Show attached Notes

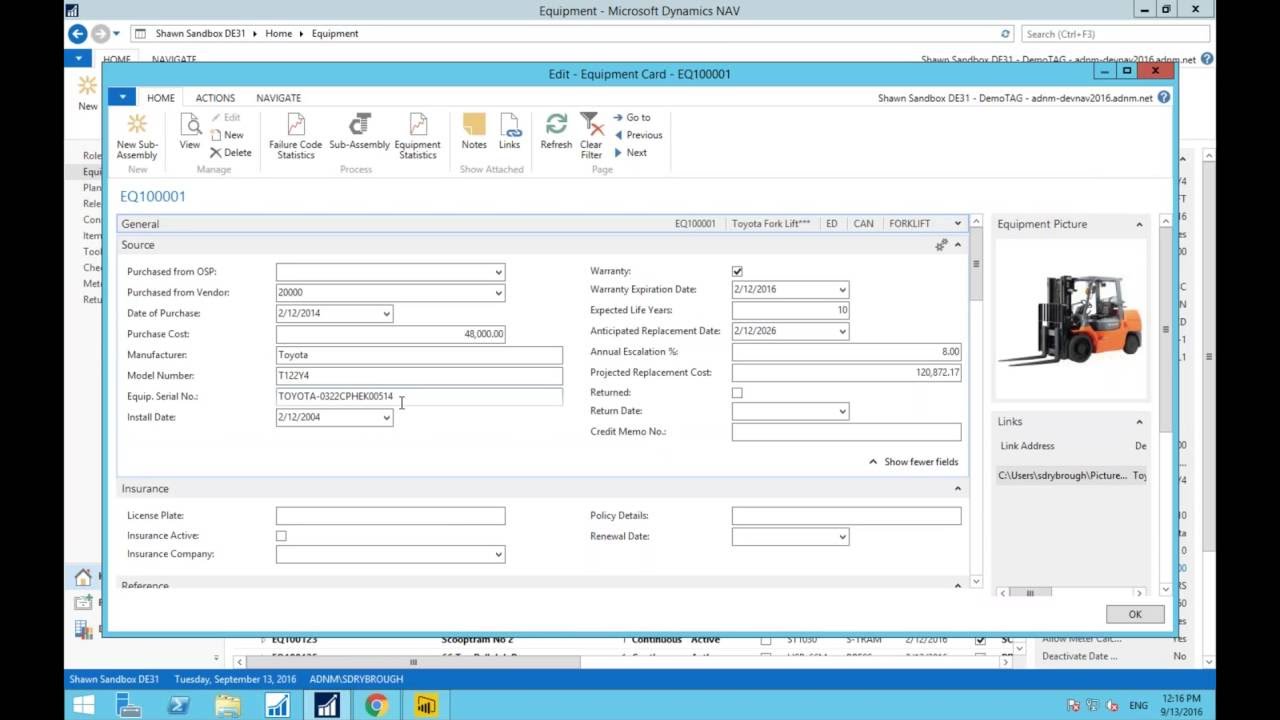(x=474, y=132)
